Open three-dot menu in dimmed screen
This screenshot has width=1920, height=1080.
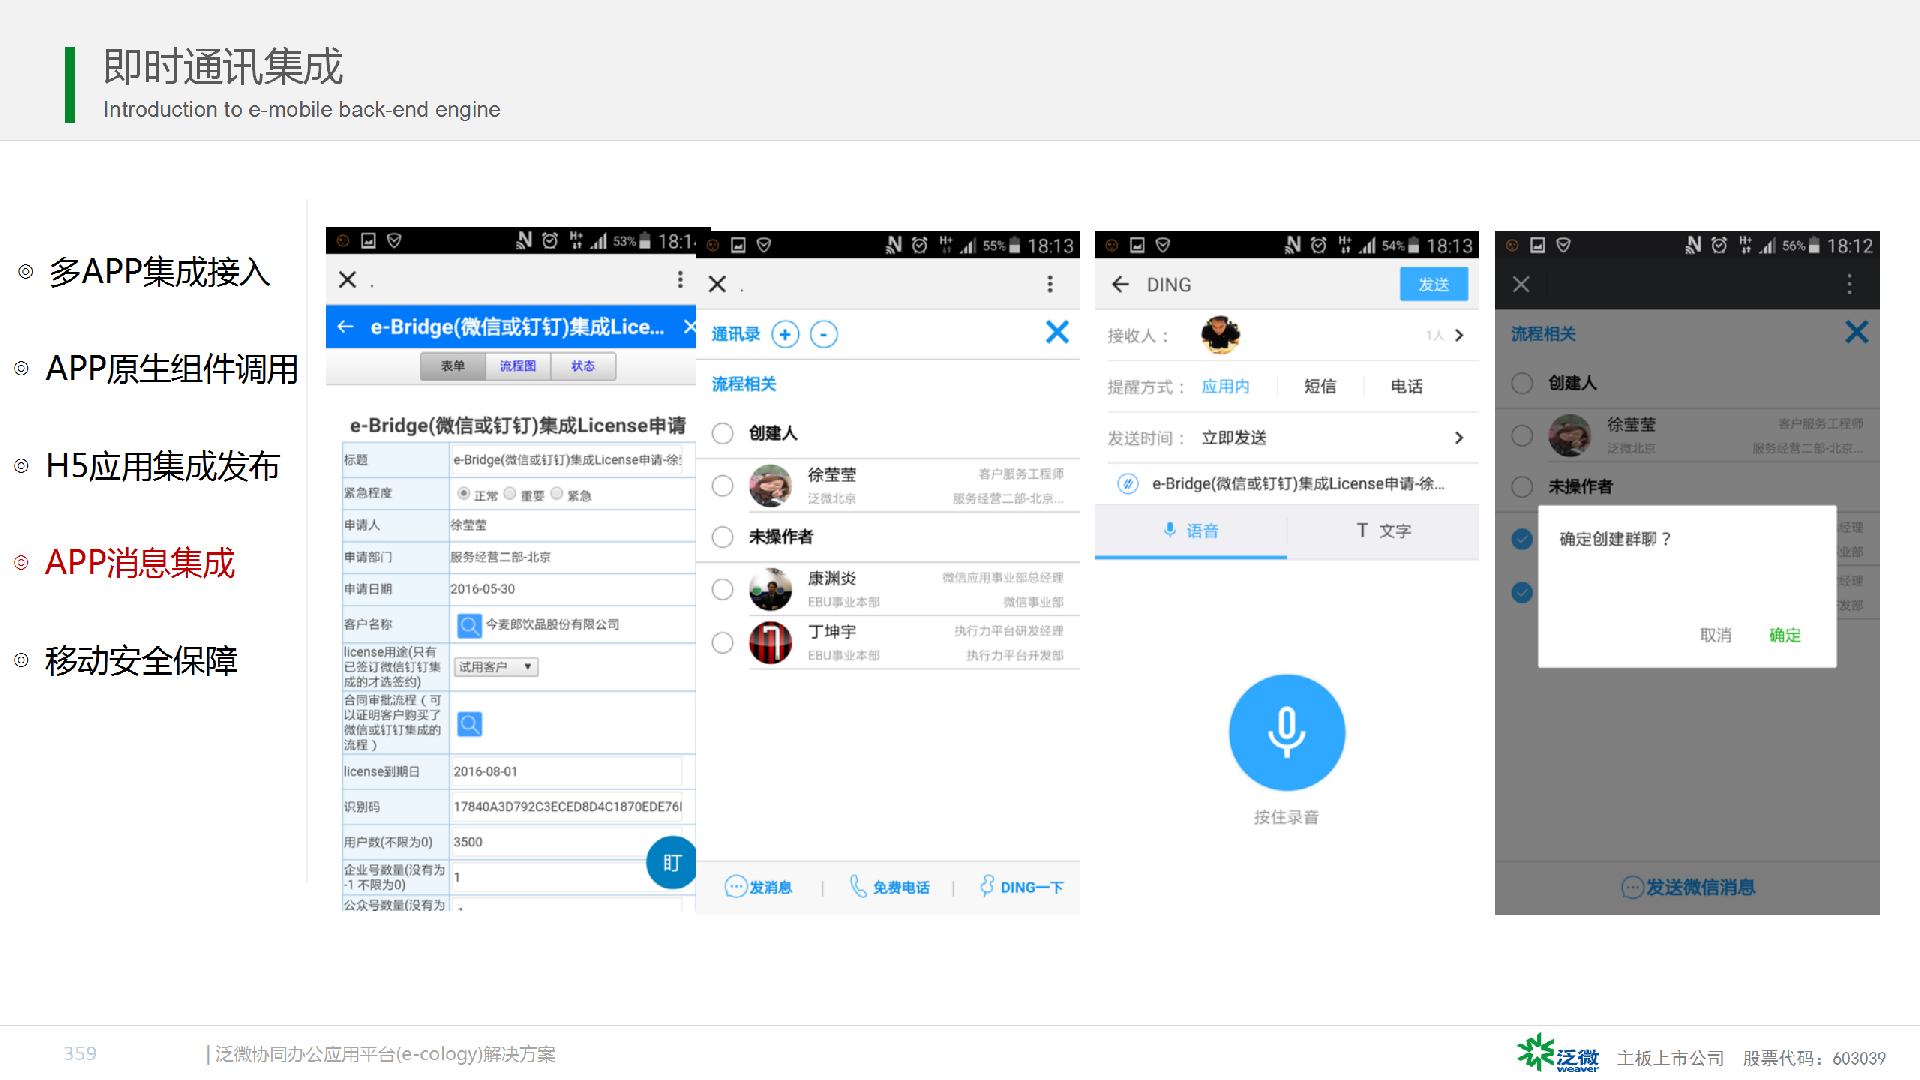pyautogui.click(x=1850, y=284)
